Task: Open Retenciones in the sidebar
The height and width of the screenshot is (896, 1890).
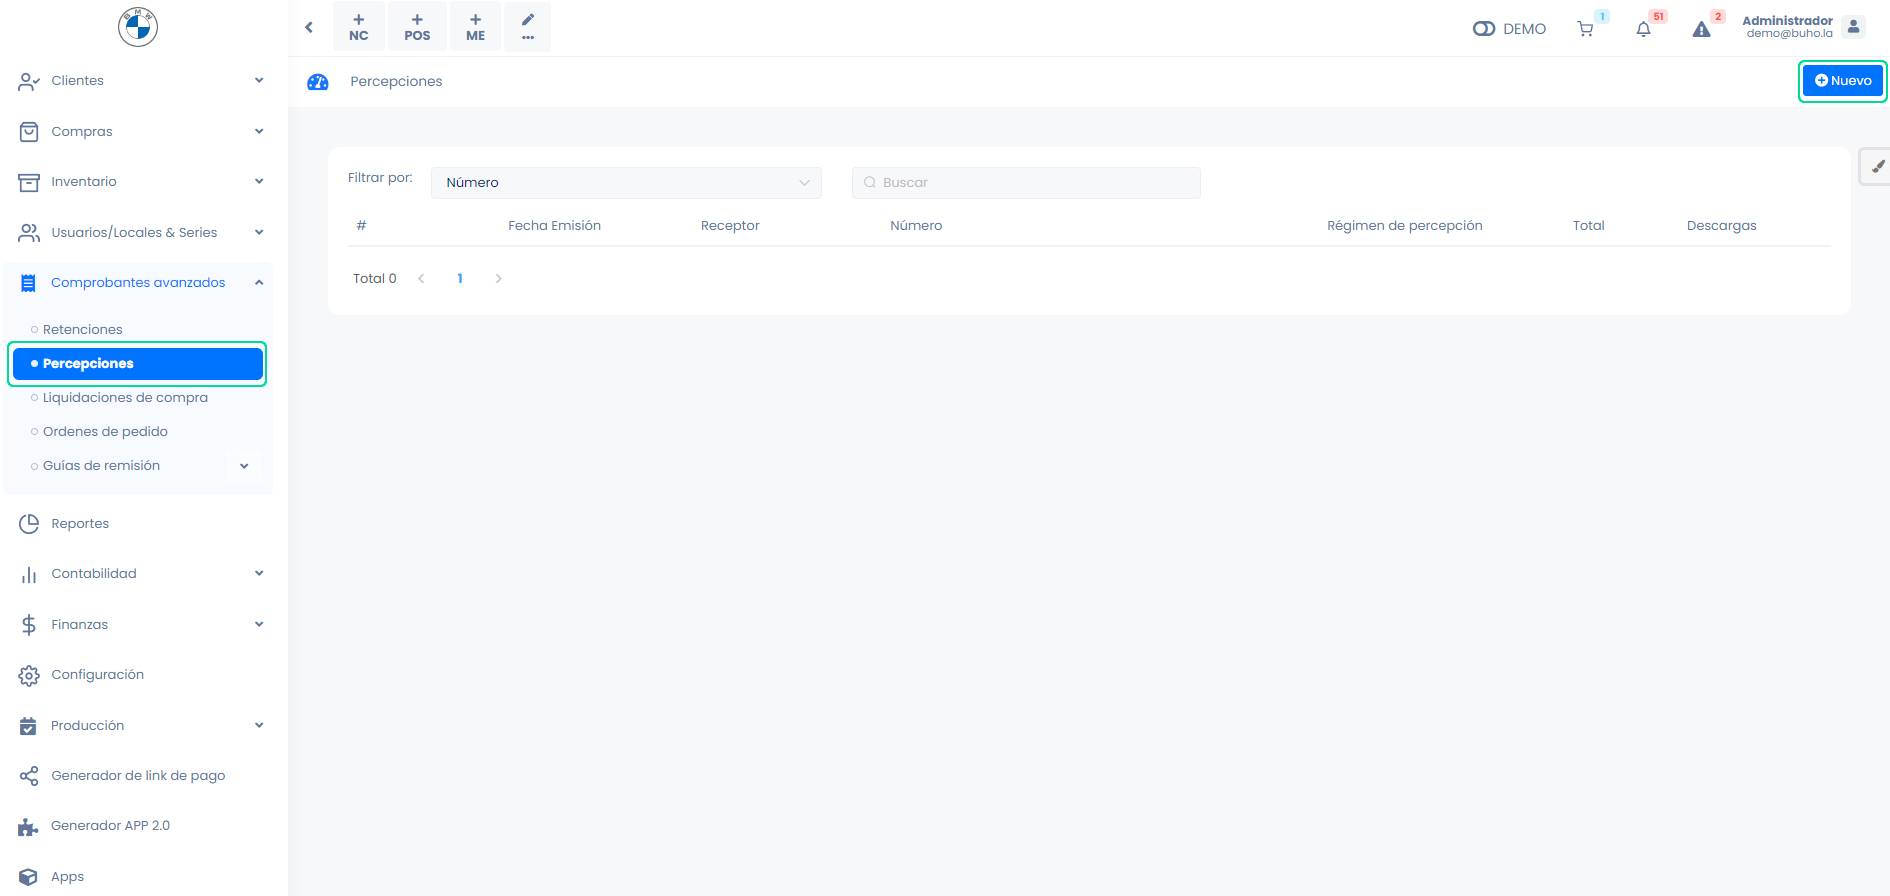Action: [83, 330]
